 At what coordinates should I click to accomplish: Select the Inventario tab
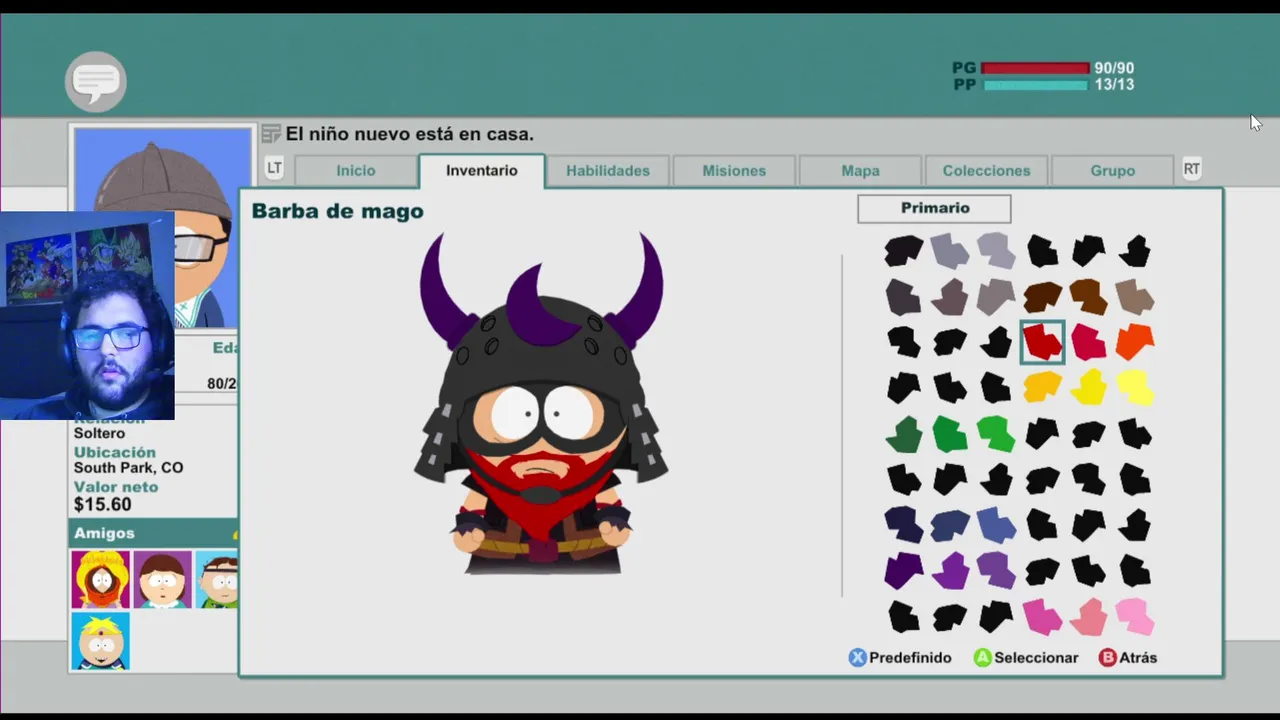(x=482, y=171)
